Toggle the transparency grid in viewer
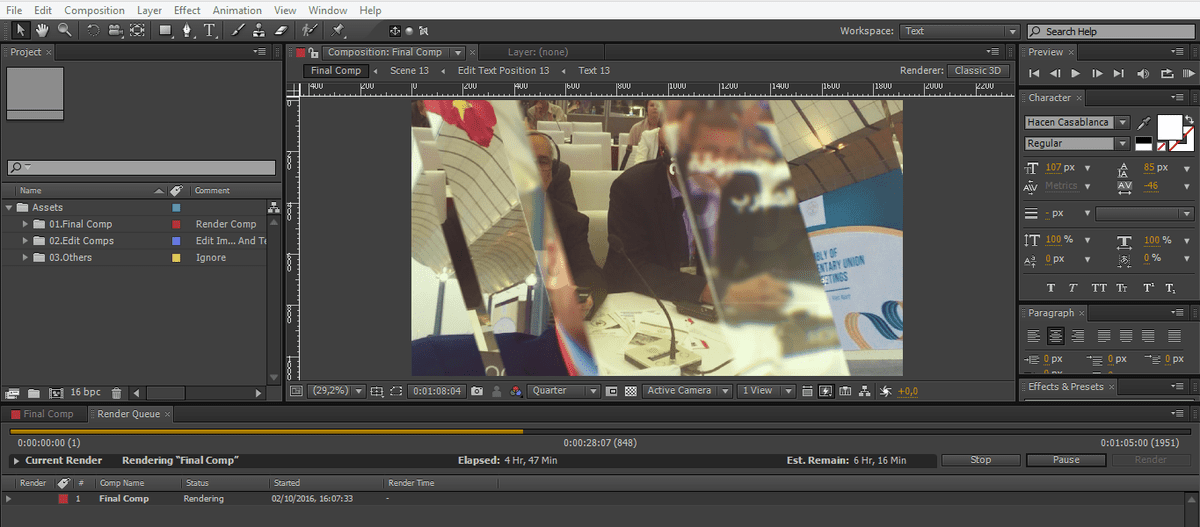Screen dimensions: 1200x527 [x=630, y=391]
